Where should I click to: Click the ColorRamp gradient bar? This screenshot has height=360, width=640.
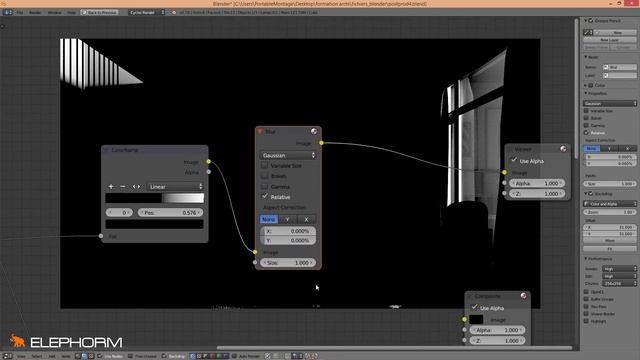pos(155,198)
